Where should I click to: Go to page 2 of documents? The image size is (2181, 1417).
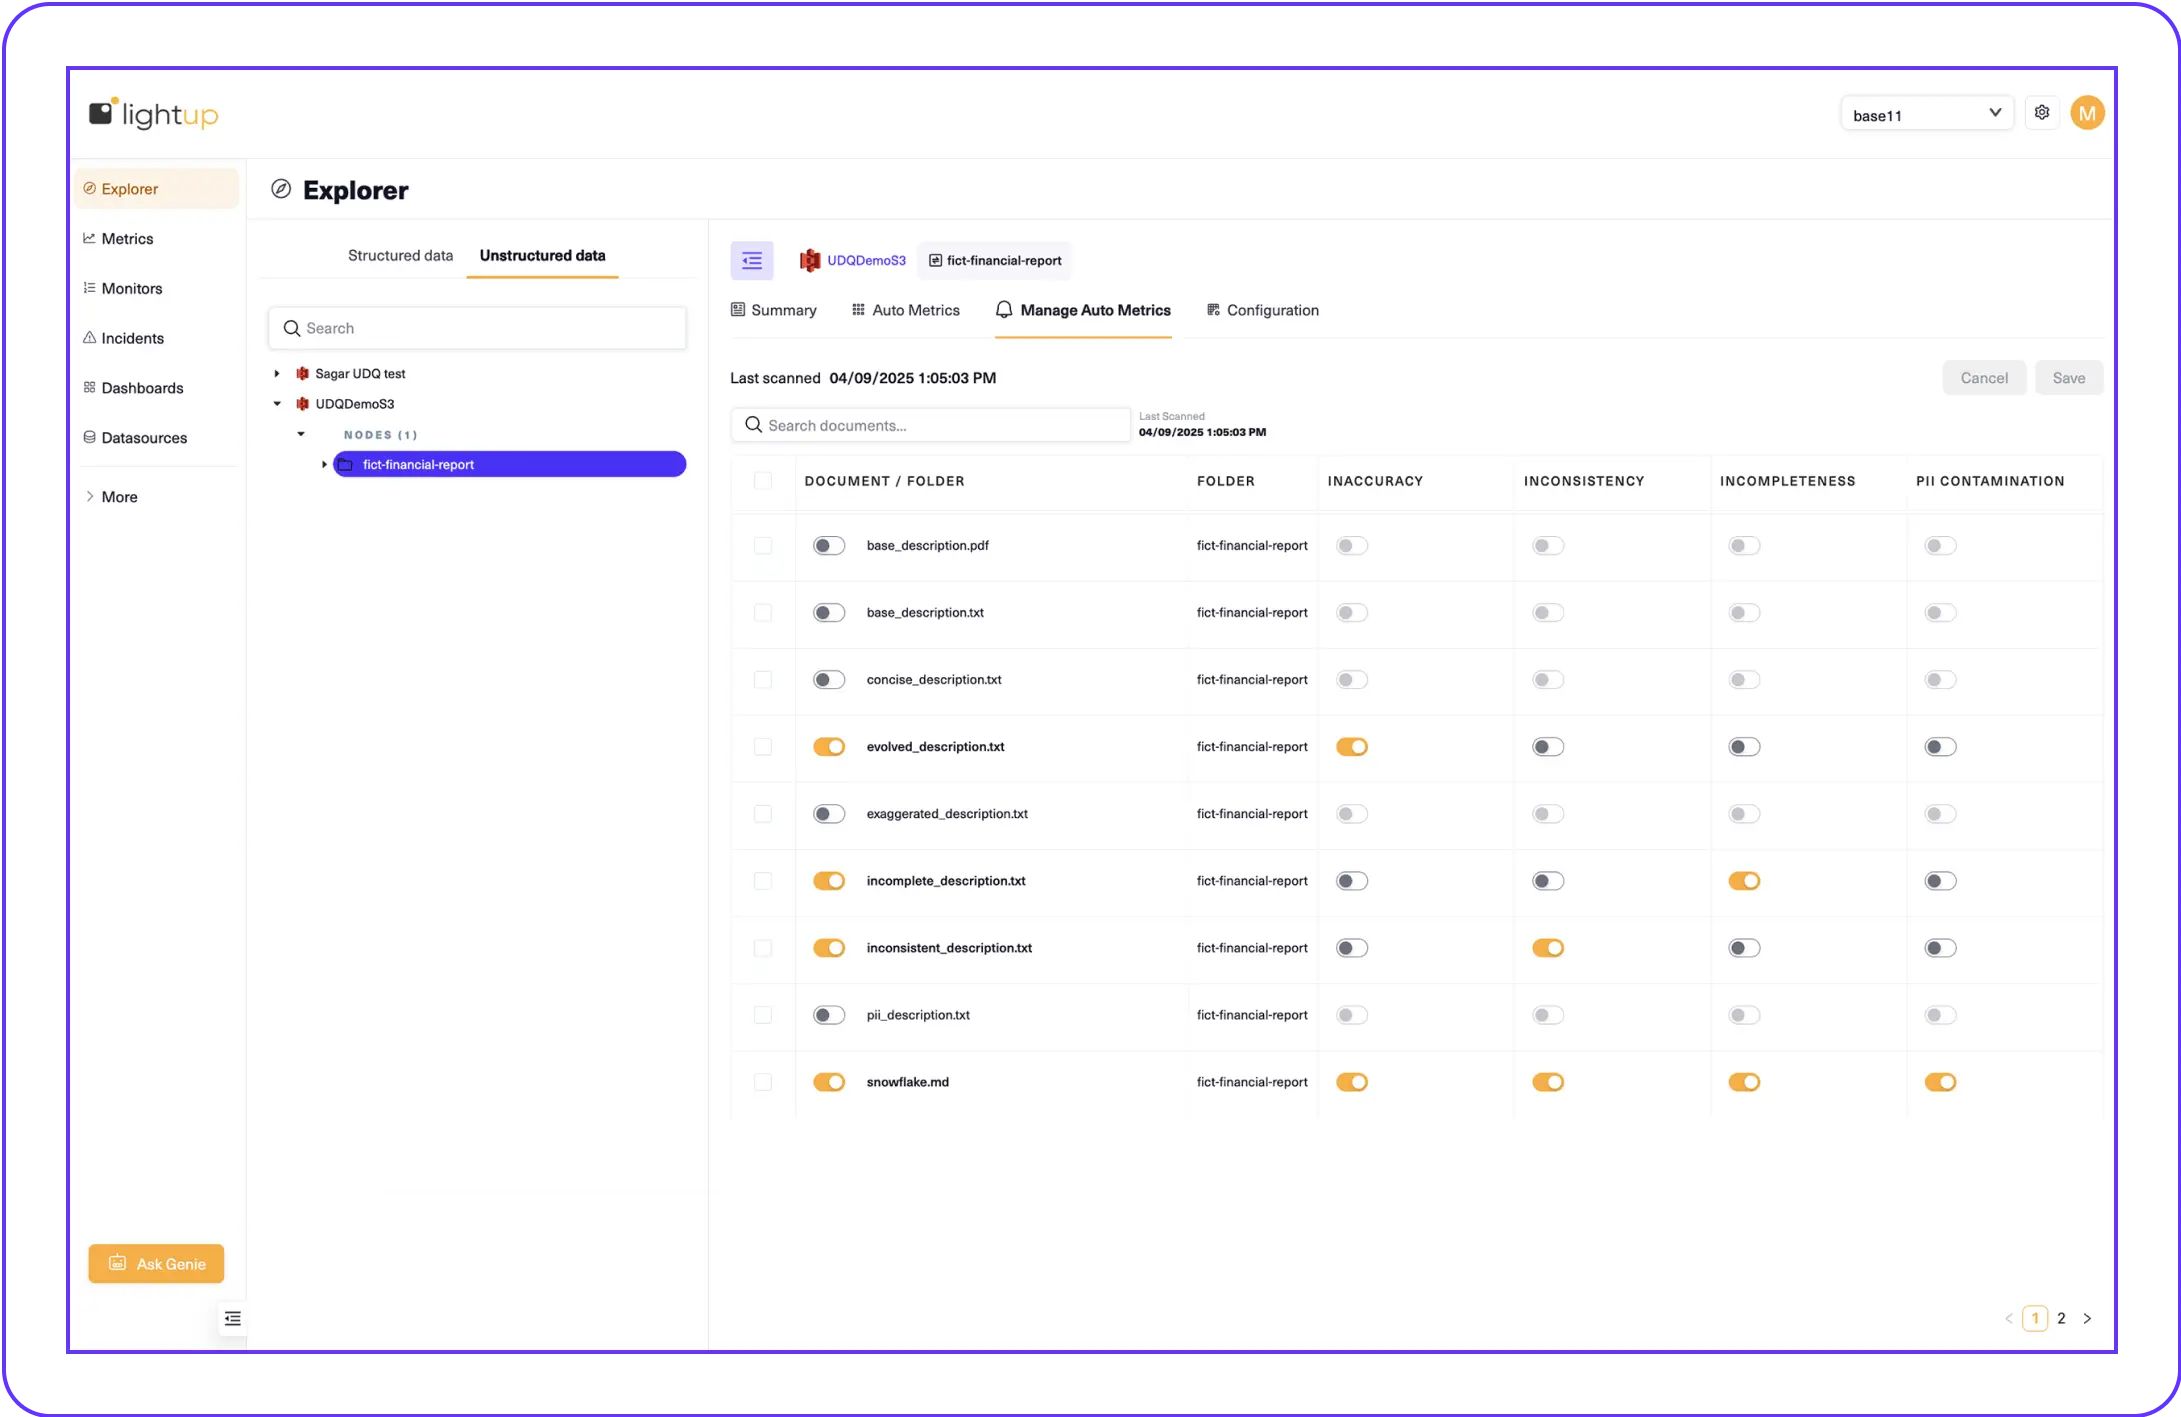[2060, 1318]
